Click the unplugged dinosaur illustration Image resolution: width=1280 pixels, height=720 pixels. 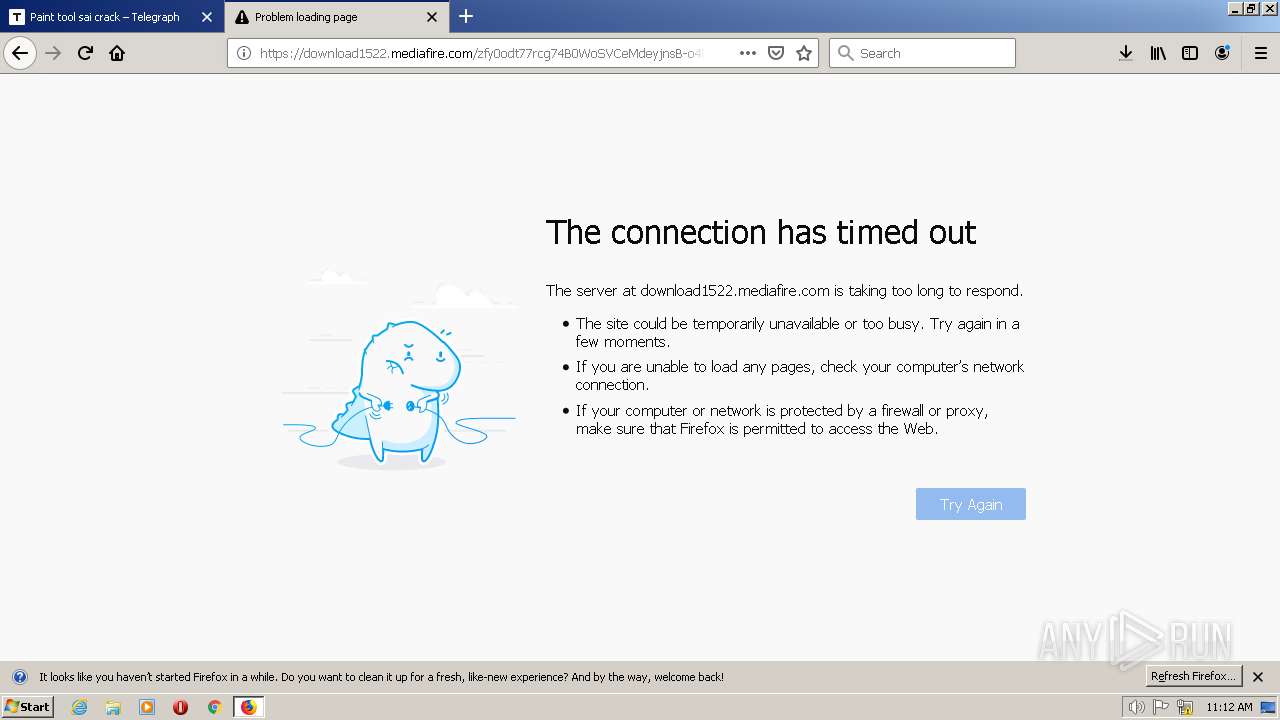(x=400, y=369)
